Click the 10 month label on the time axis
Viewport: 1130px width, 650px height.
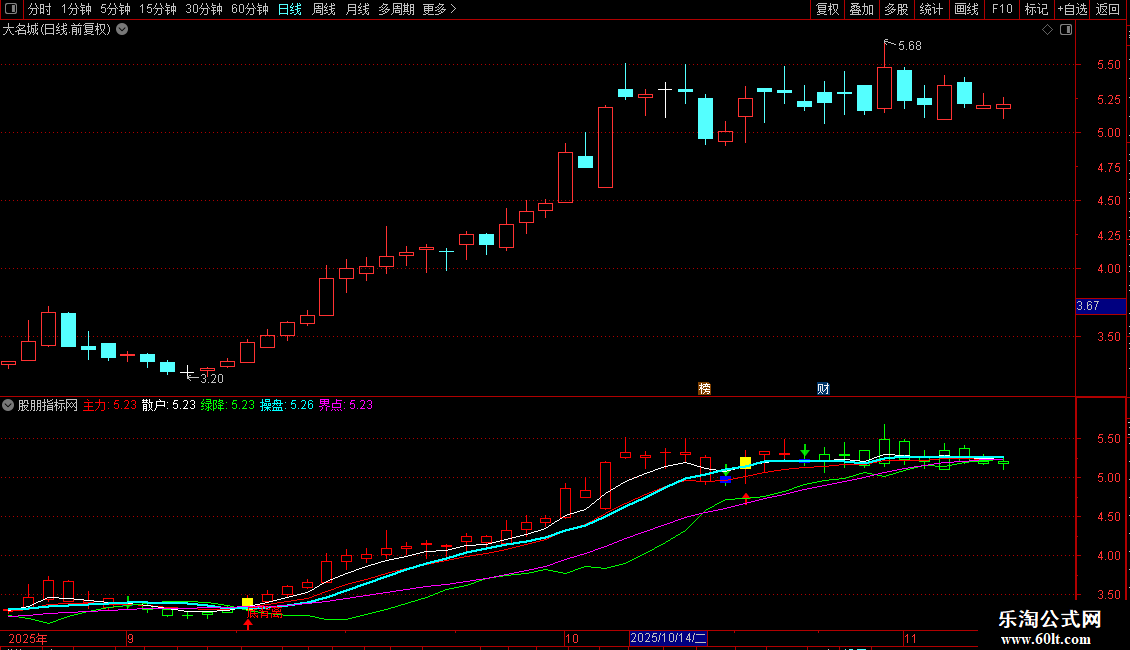(x=571, y=638)
